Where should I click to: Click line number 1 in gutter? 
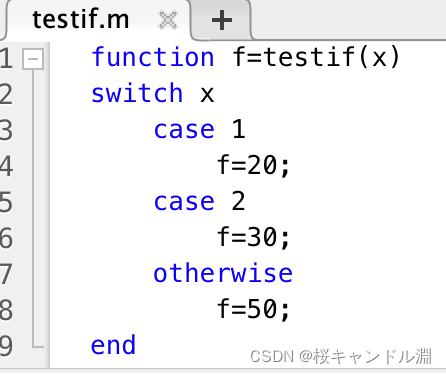(x=6, y=58)
